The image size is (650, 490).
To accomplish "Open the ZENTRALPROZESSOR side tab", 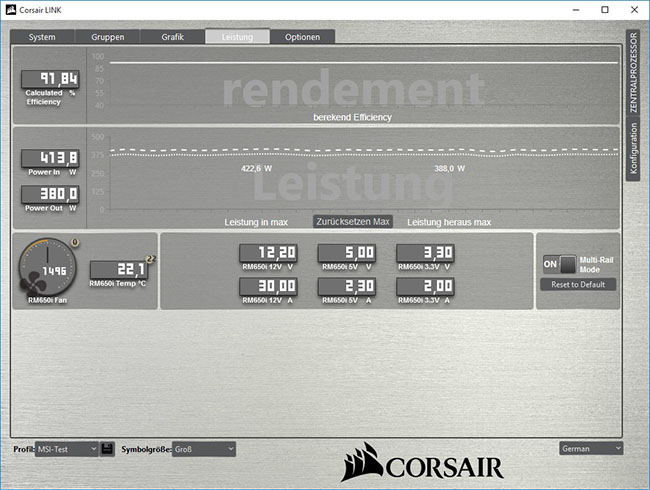I will point(633,73).
